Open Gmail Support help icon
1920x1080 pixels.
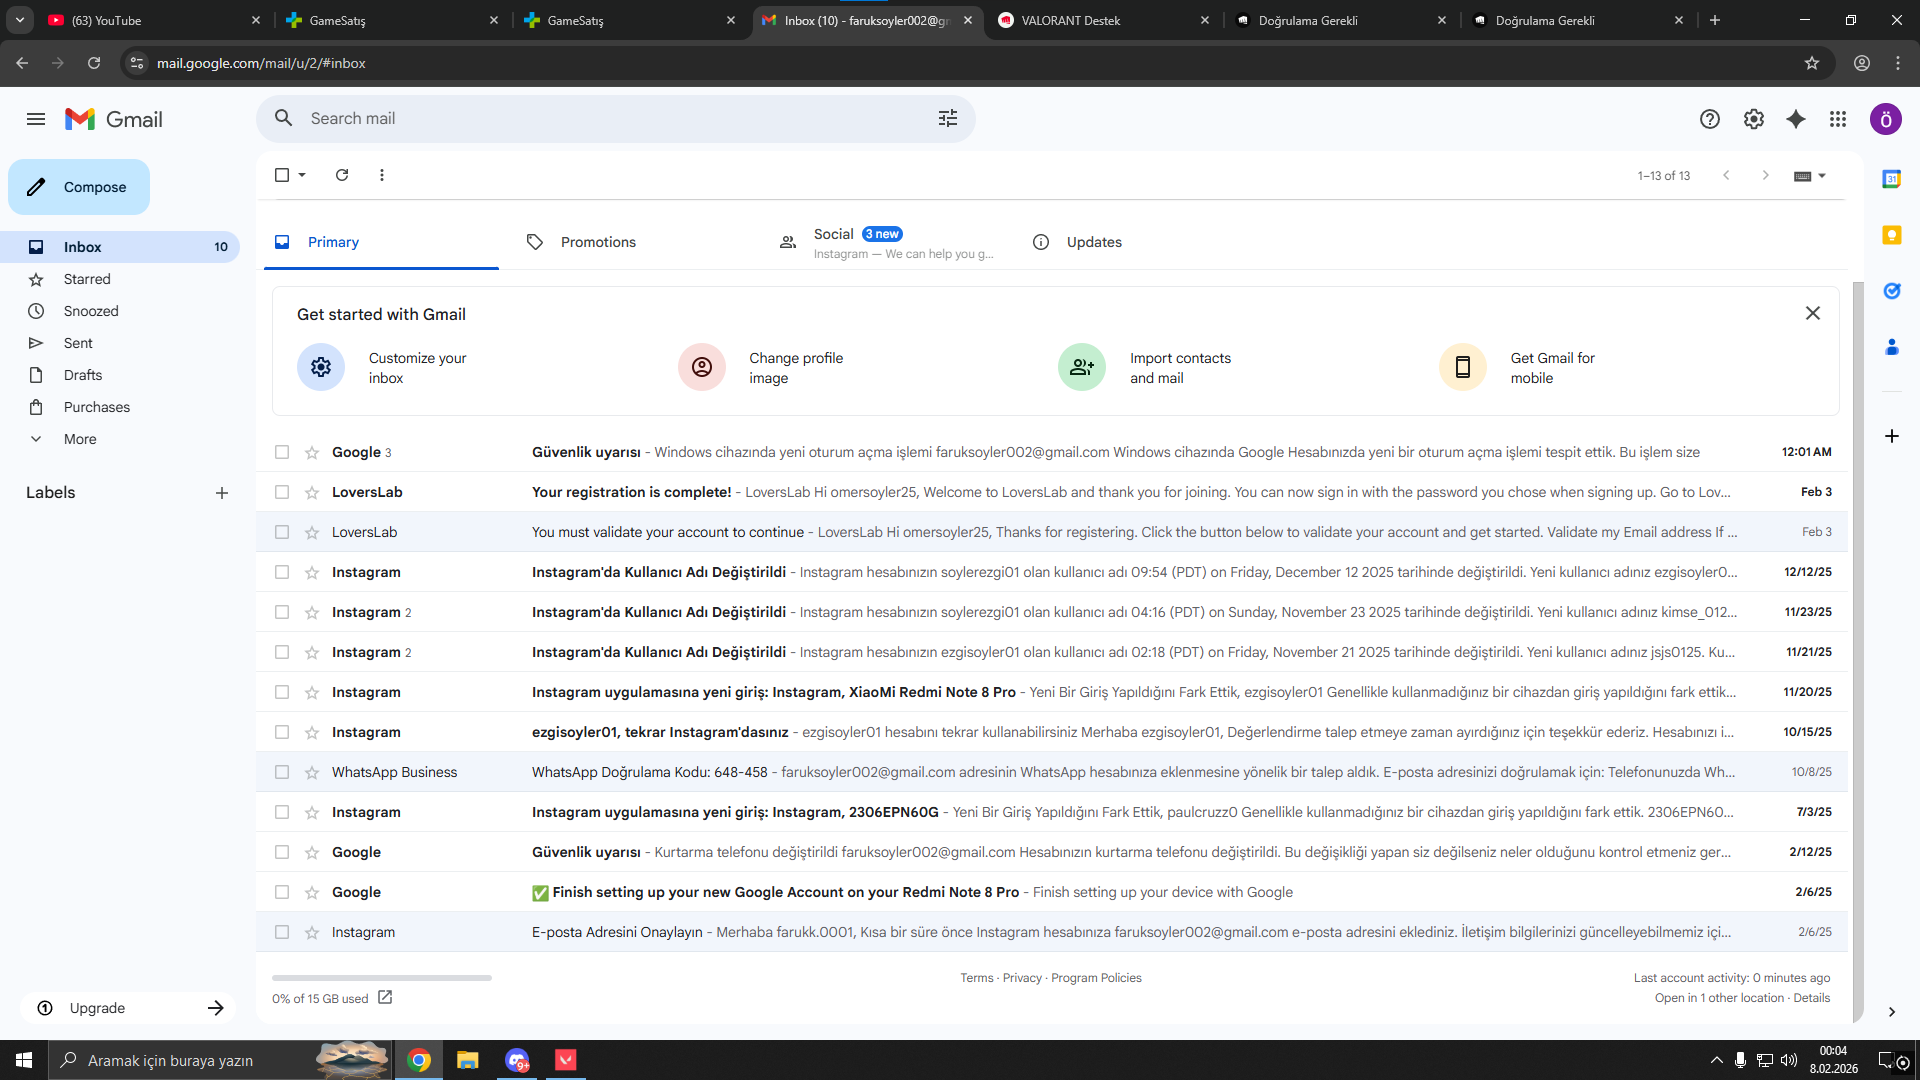1710,119
